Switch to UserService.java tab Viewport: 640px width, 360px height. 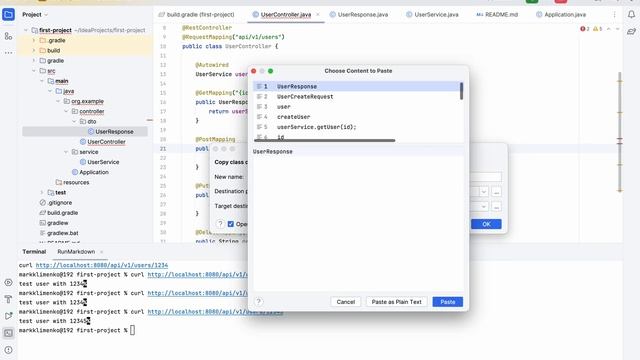pyautogui.click(x=432, y=15)
